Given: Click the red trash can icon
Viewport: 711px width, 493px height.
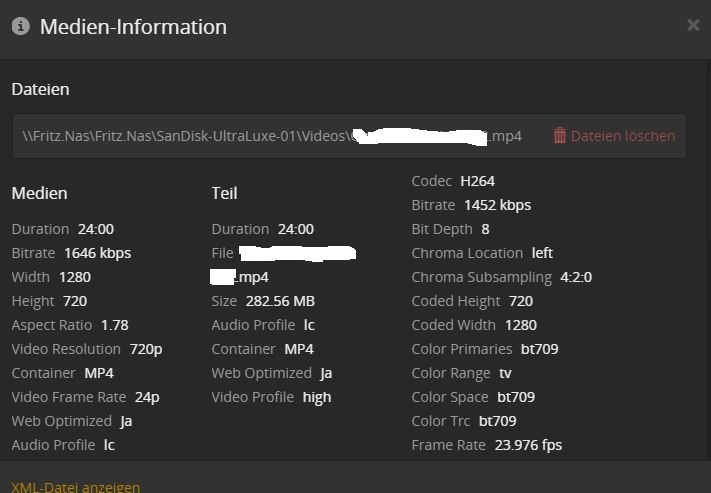Looking at the screenshot, I should click(x=560, y=135).
